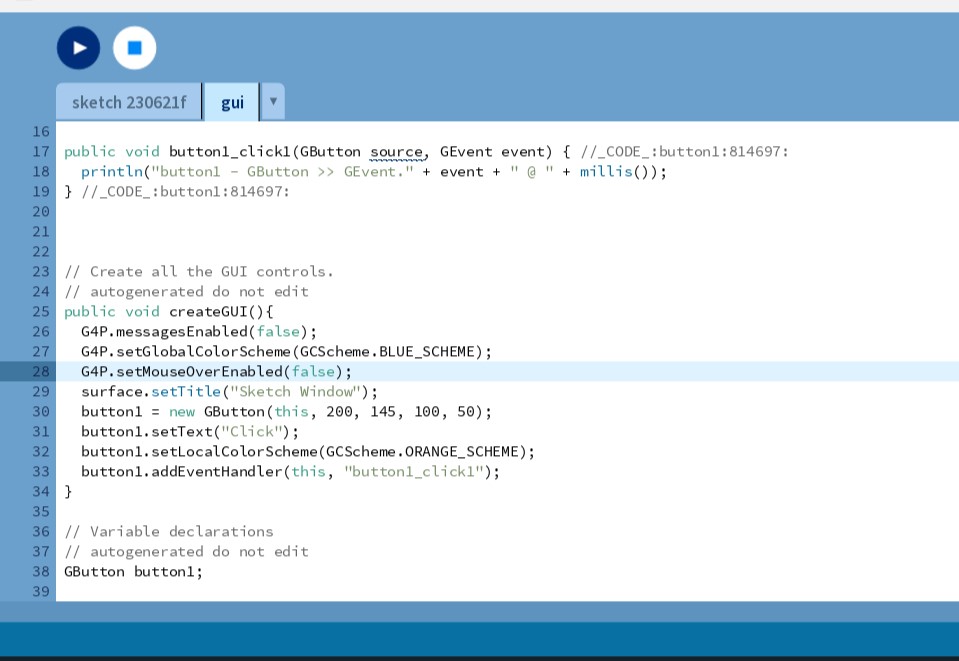Image resolution: width=959 pixels, height=661 pixels.
Task: Click line number 38 in the gutter
Action: pyautogui.click(x=41, y=571)
